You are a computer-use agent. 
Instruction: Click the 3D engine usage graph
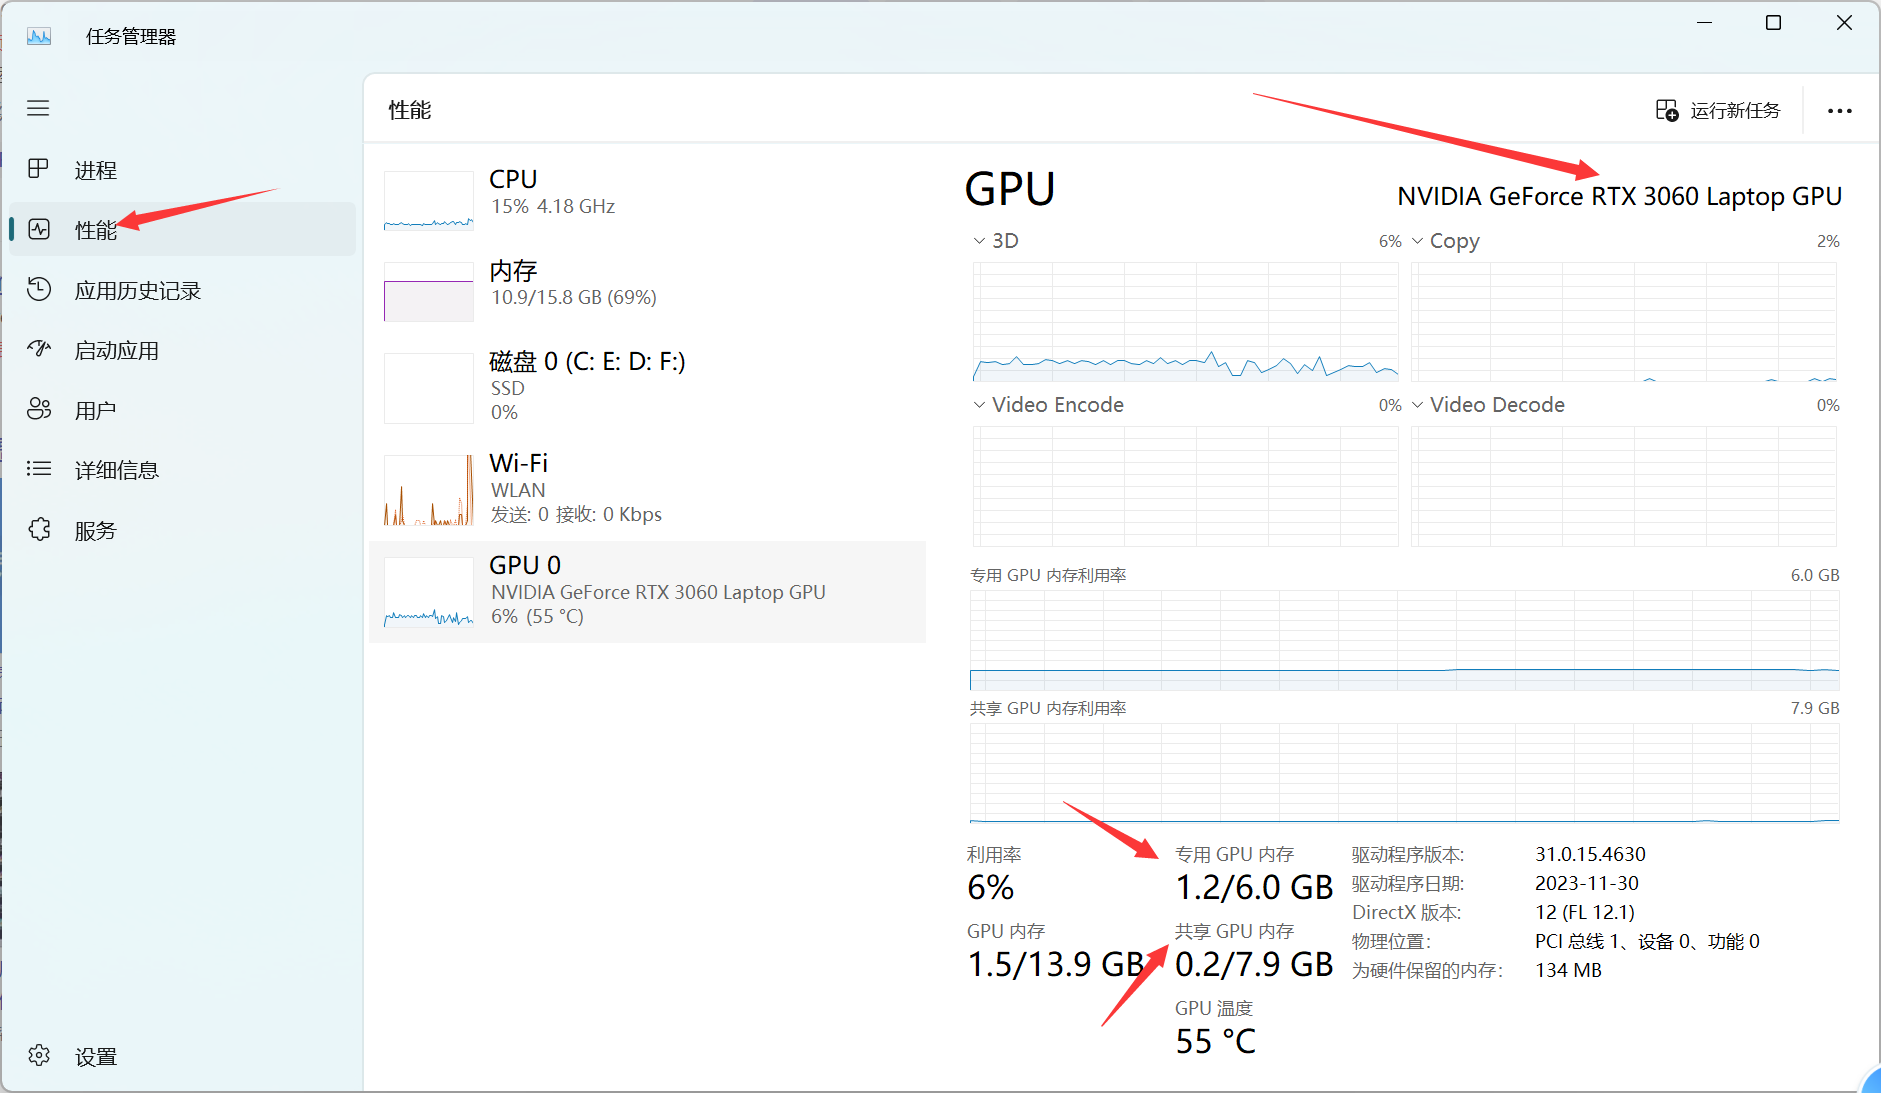(1186, 322)
